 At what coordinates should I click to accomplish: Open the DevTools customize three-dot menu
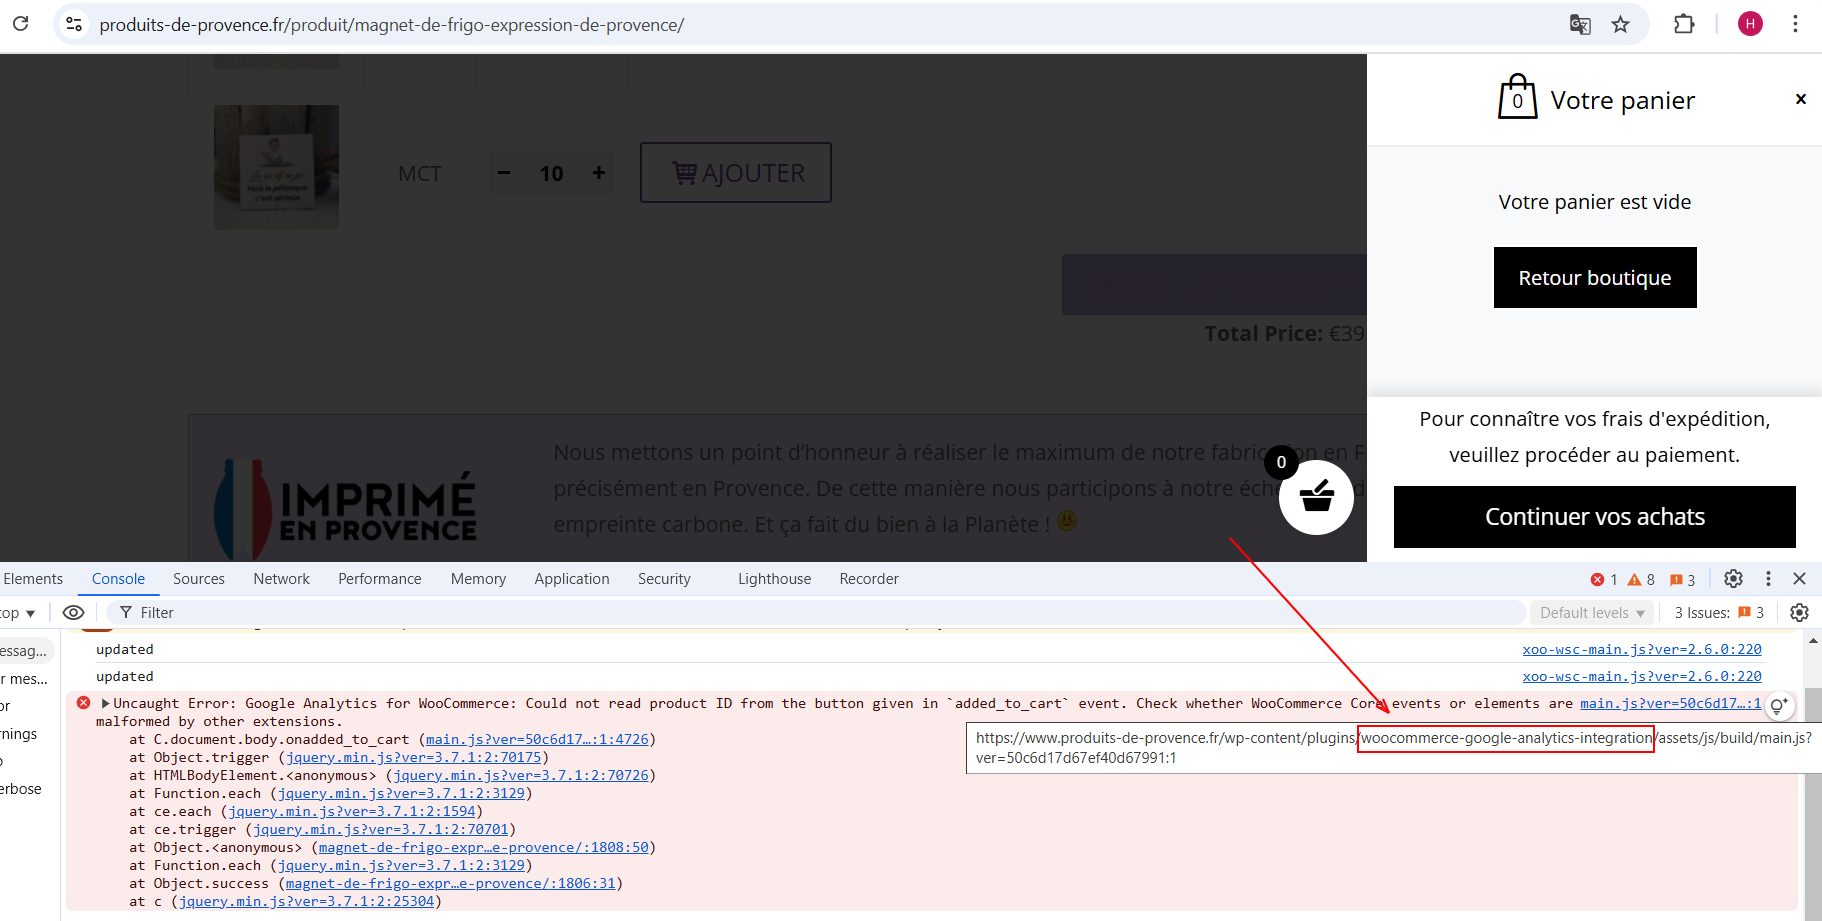click(x=1768, y=579)
